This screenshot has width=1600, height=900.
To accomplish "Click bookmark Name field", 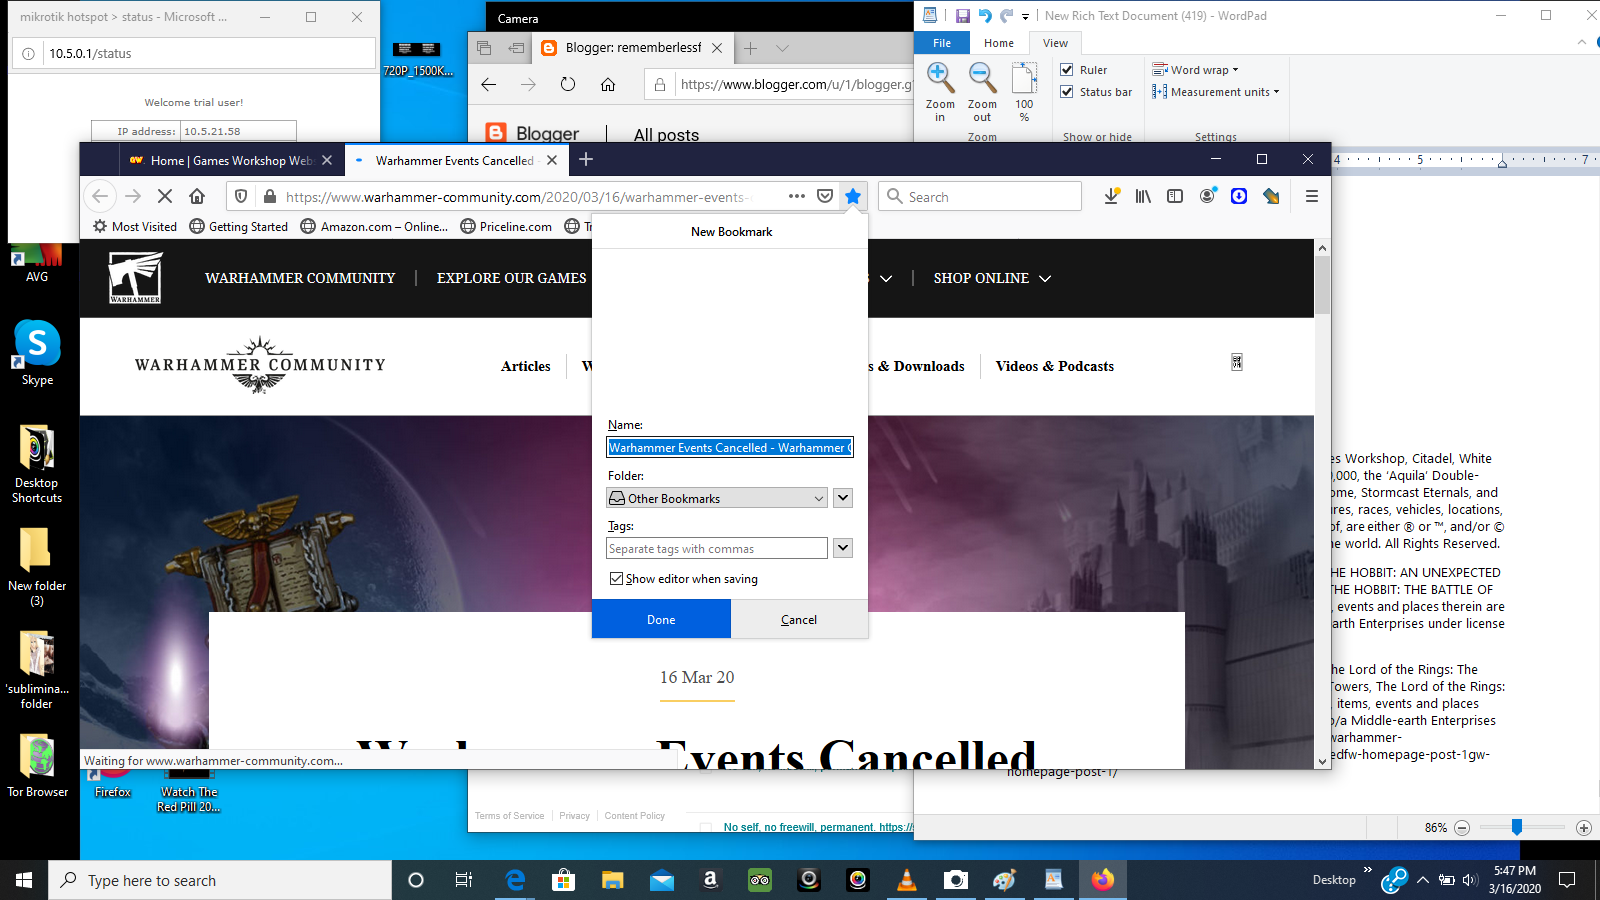I will coord(730,447).
